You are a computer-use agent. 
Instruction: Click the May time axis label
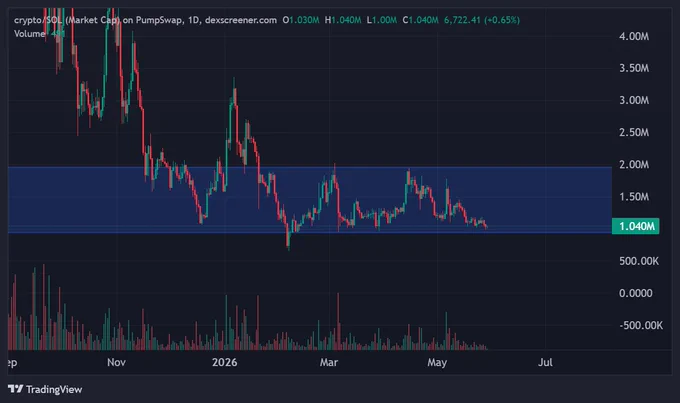437,362
